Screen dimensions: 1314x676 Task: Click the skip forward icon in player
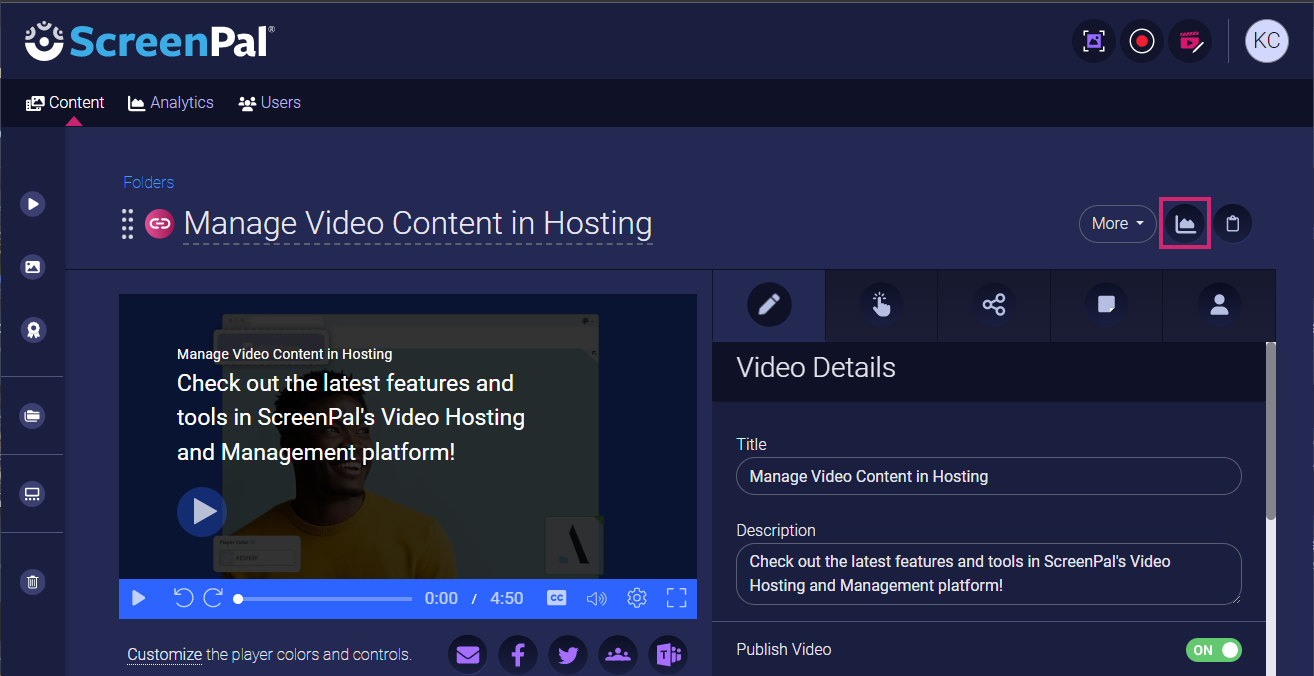(x=213, y=598)
